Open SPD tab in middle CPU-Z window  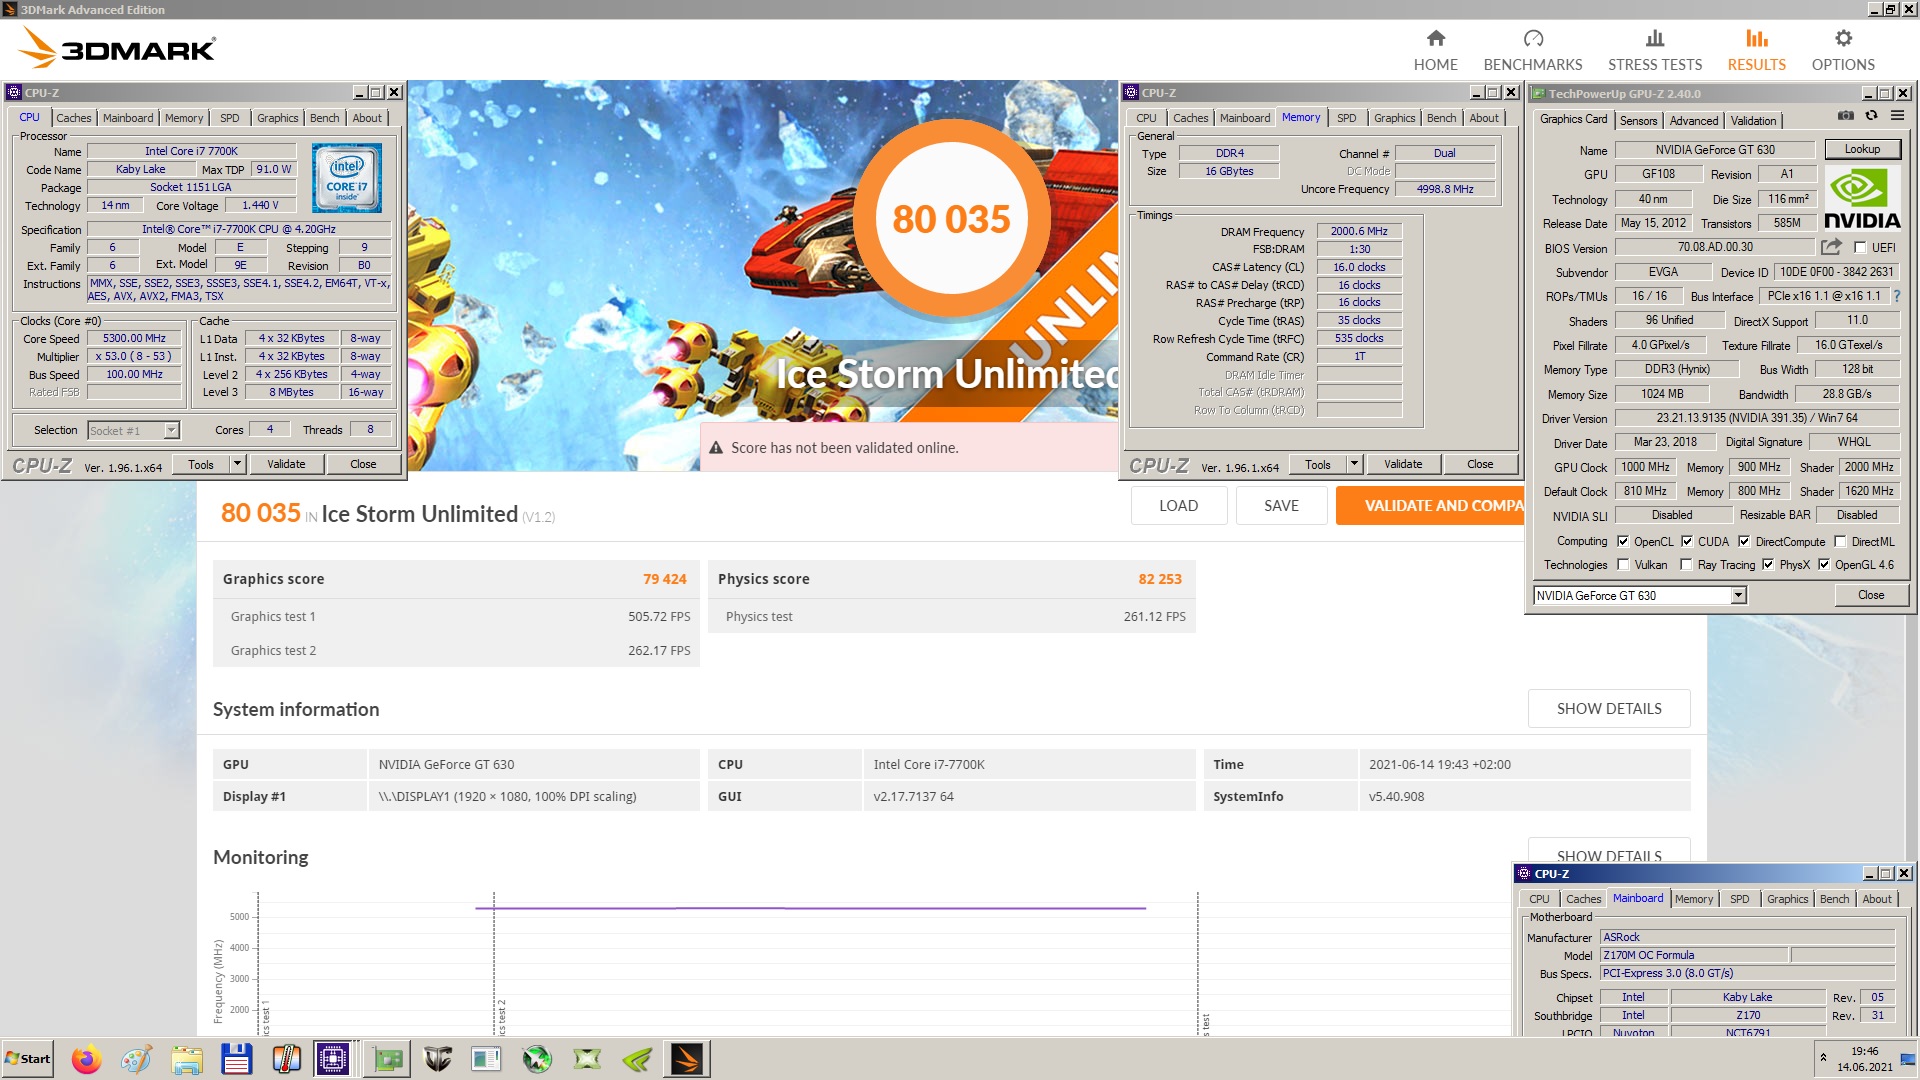click(x=1347, y=118)
